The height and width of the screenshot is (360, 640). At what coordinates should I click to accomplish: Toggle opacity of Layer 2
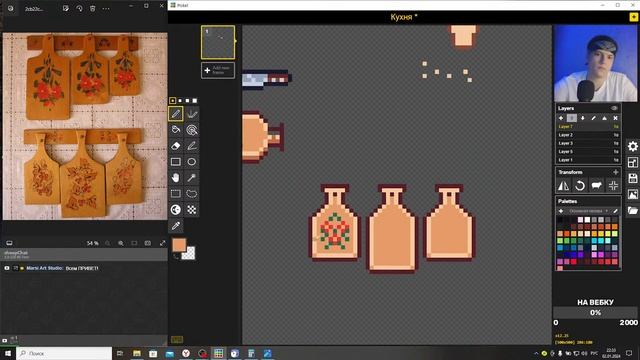616,135
